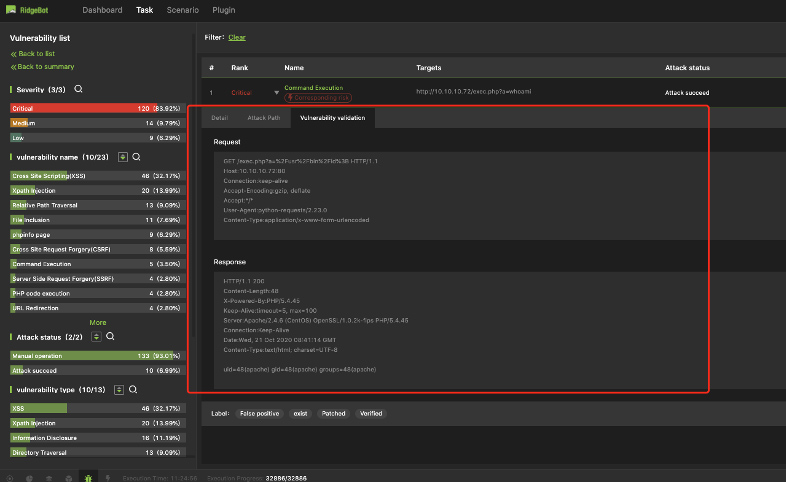Click Back to summary link
Image resolution: width=786 pixels, height=482 pixels.
(43, 67)
